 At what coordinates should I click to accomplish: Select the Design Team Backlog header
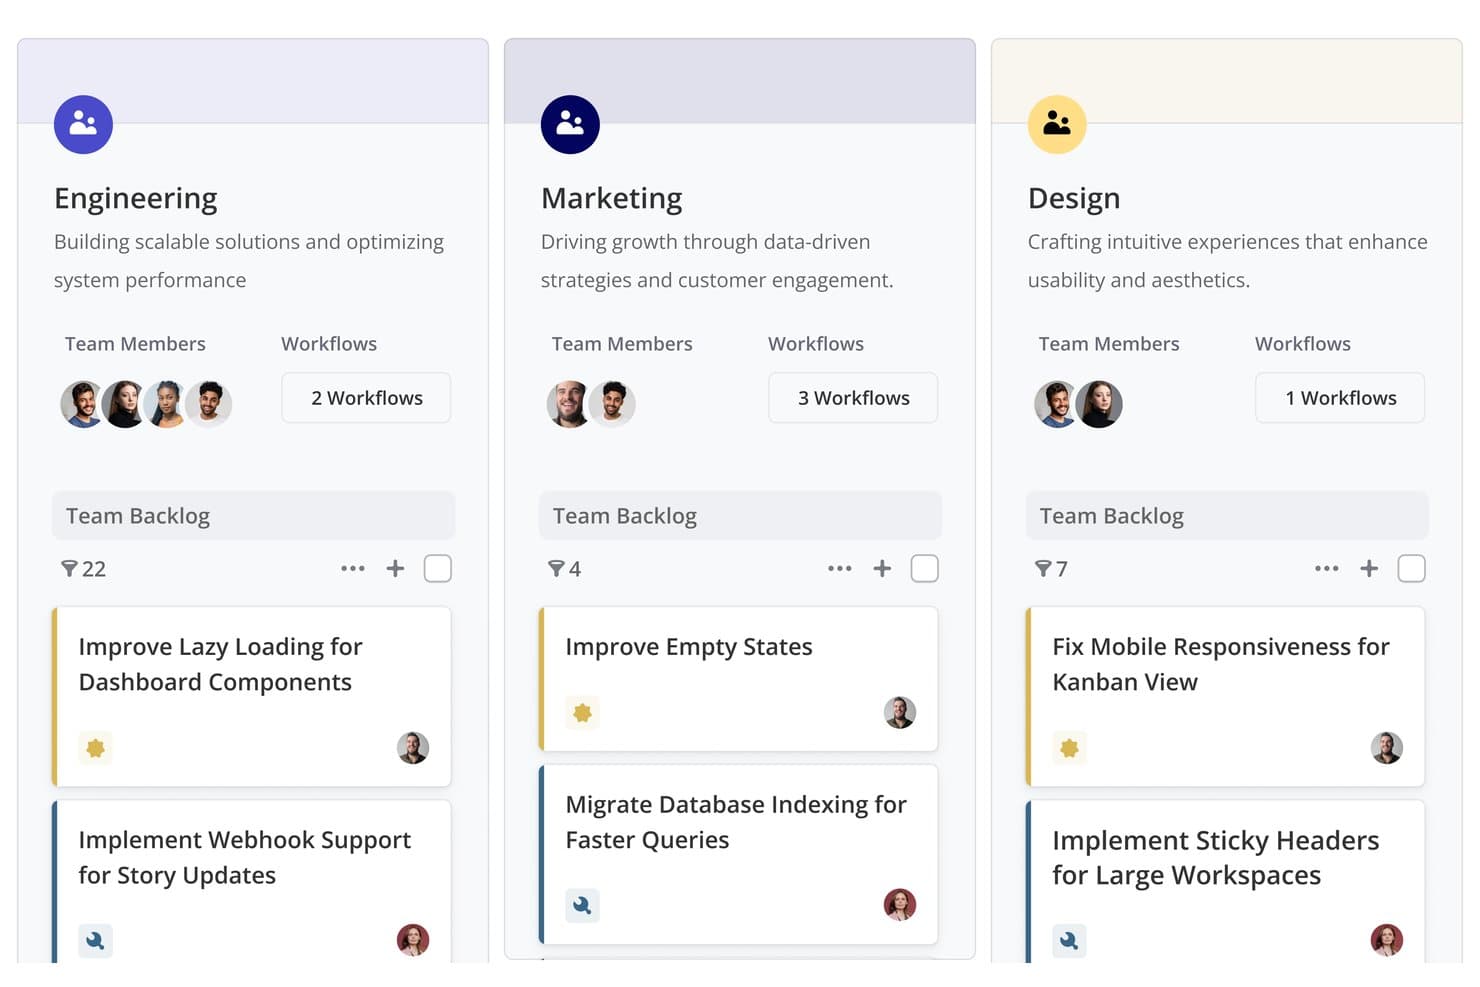click(x=1228, y=516)
